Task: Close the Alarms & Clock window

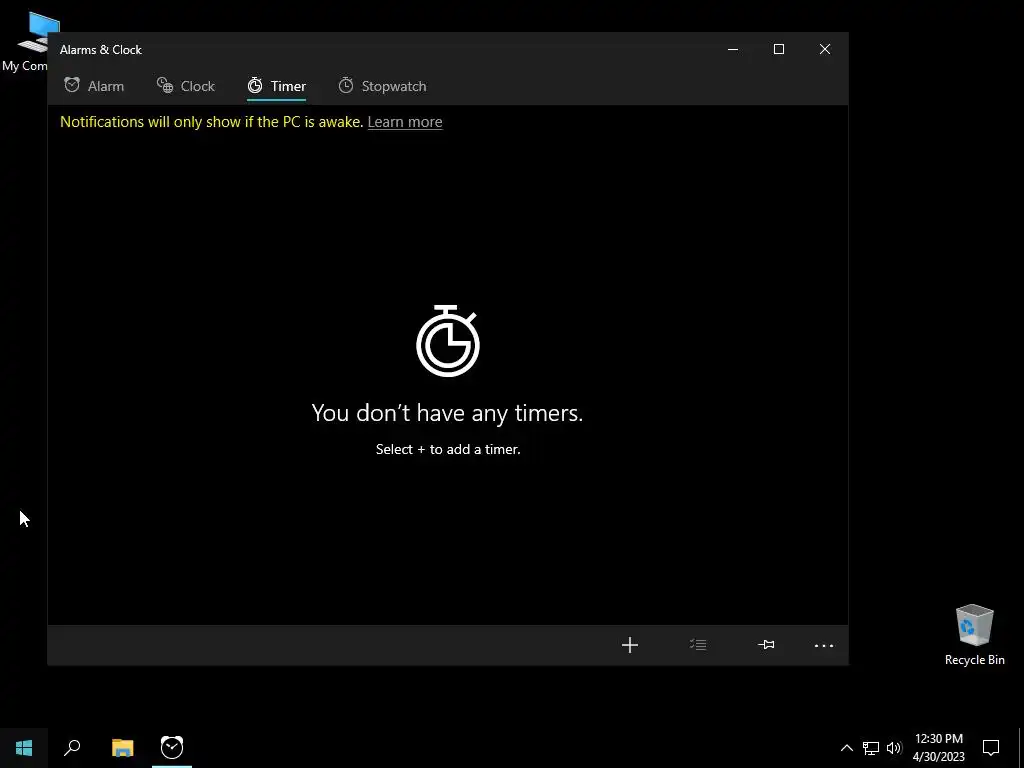Action: pyautogui.click(x=825, y=50)
